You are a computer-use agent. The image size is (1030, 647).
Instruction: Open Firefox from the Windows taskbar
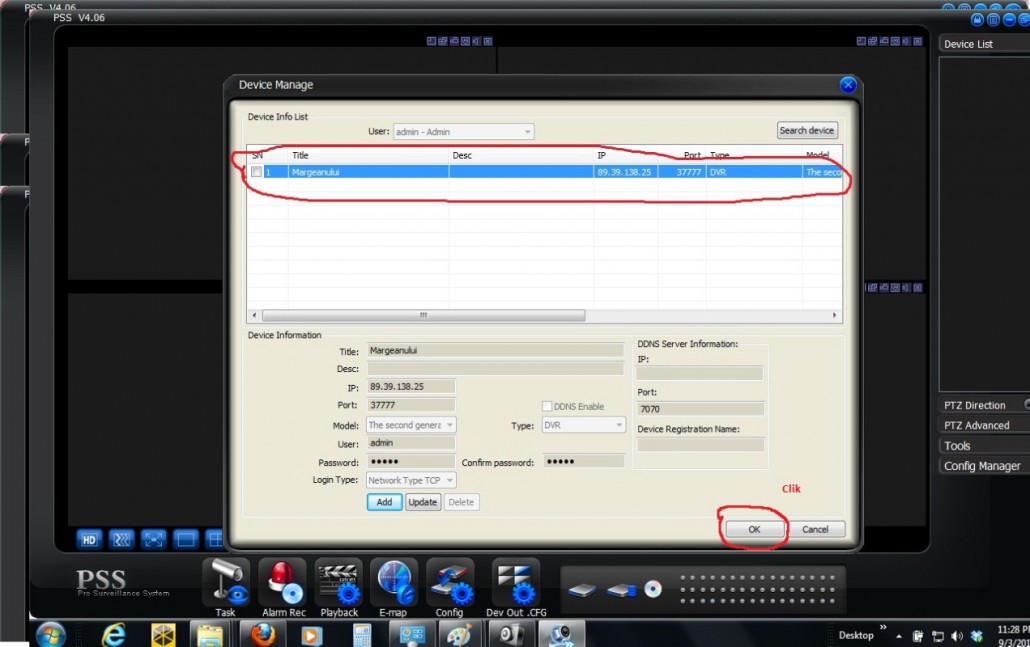tap(262, 634)
